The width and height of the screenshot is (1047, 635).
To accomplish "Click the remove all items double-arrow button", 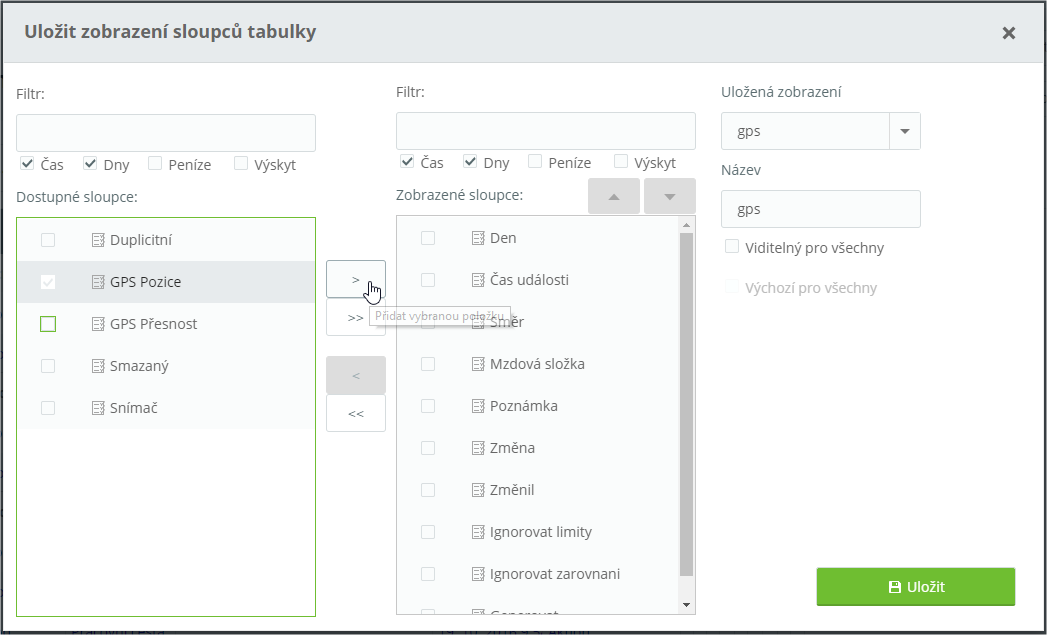I will tap(355, 413).
